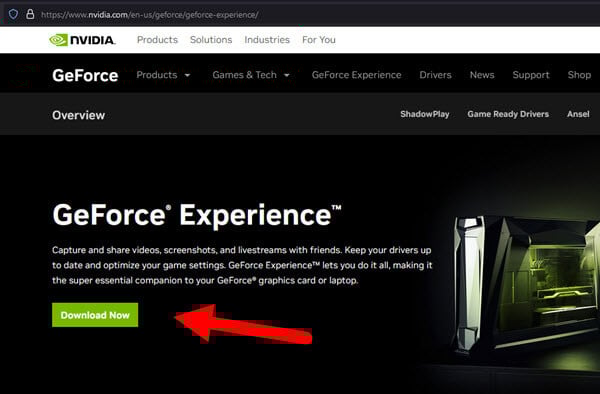Image resolution: width=600 pixels, height=394 pixels.
Task: Expand the GeForce Products dropdown arrow
Action: point(187,75)
